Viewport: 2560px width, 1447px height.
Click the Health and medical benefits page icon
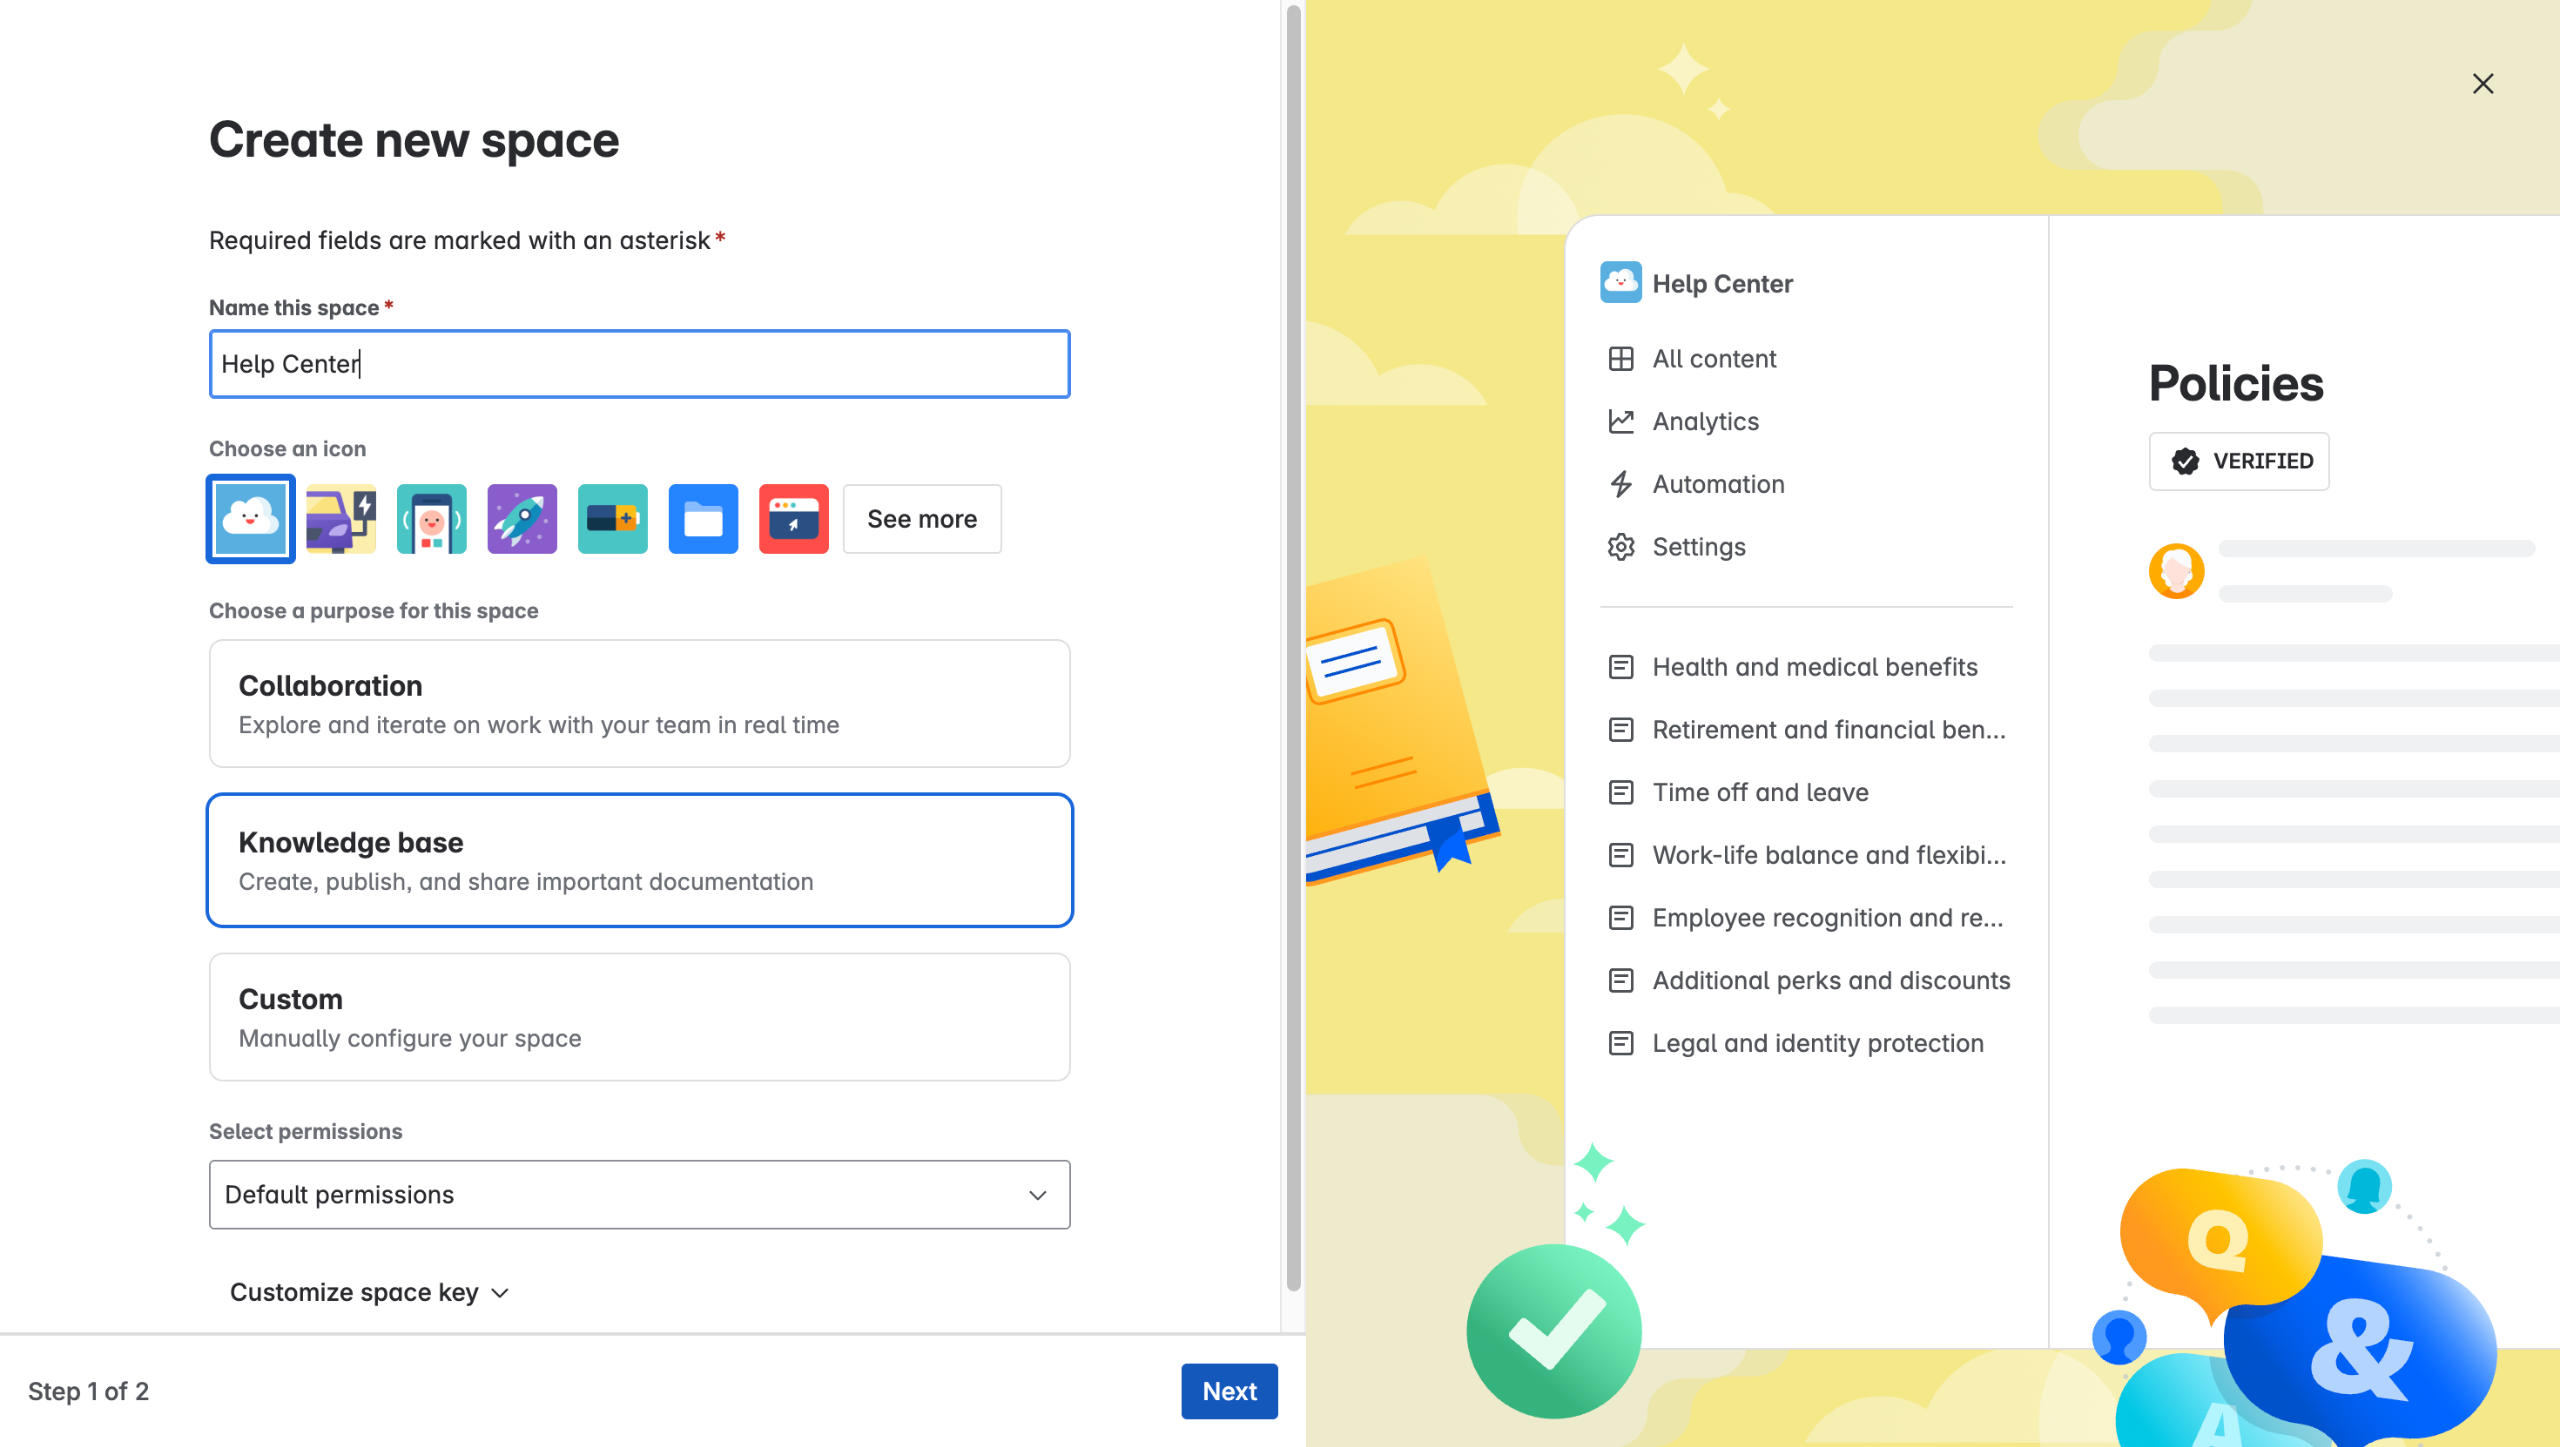1621,667
